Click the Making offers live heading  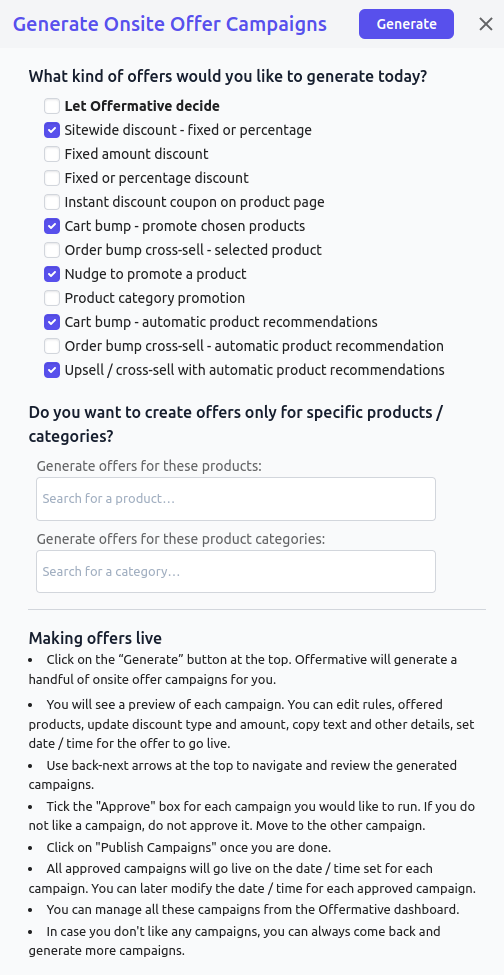pos(95,638)
